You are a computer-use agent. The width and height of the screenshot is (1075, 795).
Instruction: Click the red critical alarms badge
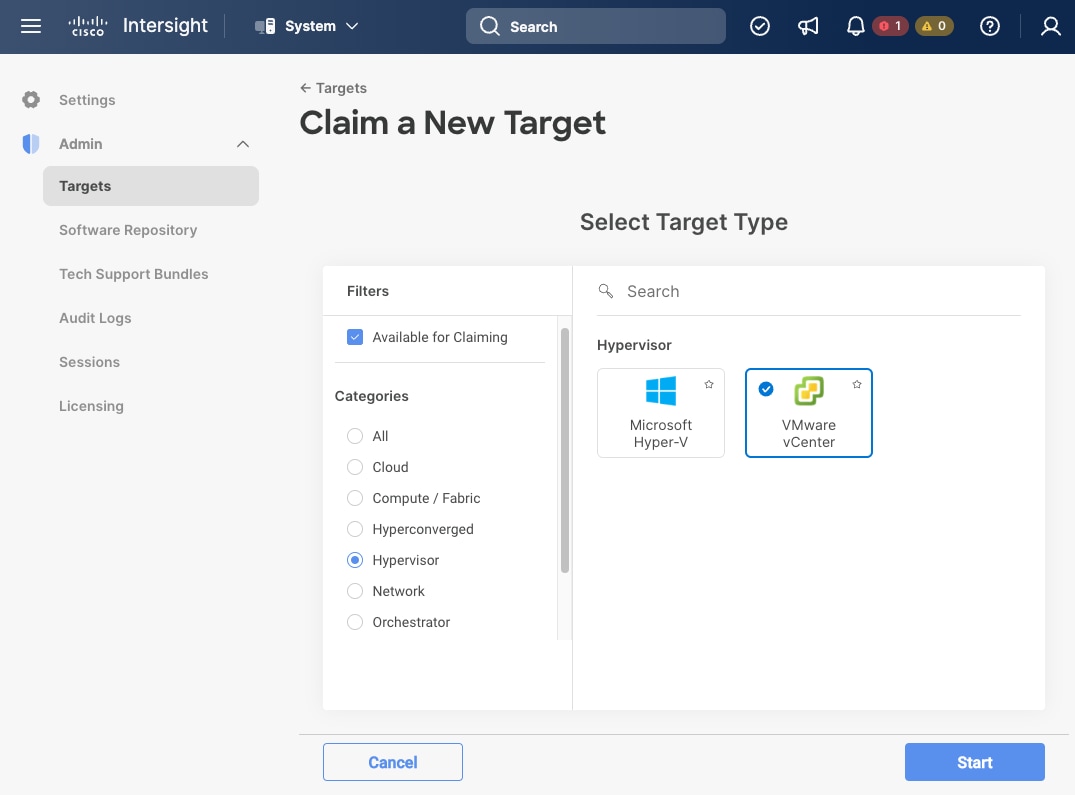pyautogui.click(x=891, y=26)
